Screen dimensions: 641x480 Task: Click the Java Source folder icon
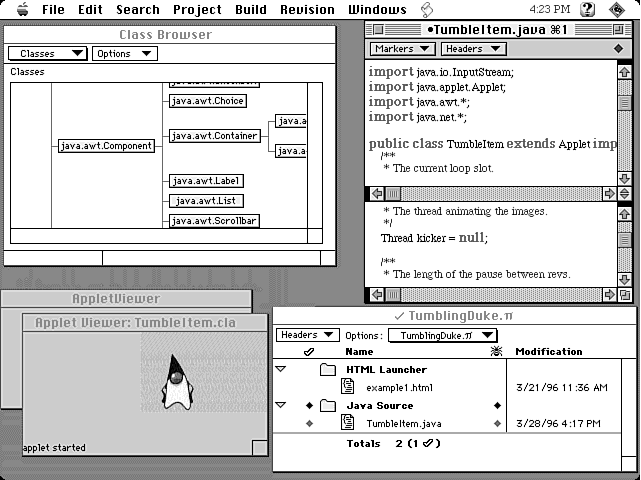pos(328,406)
